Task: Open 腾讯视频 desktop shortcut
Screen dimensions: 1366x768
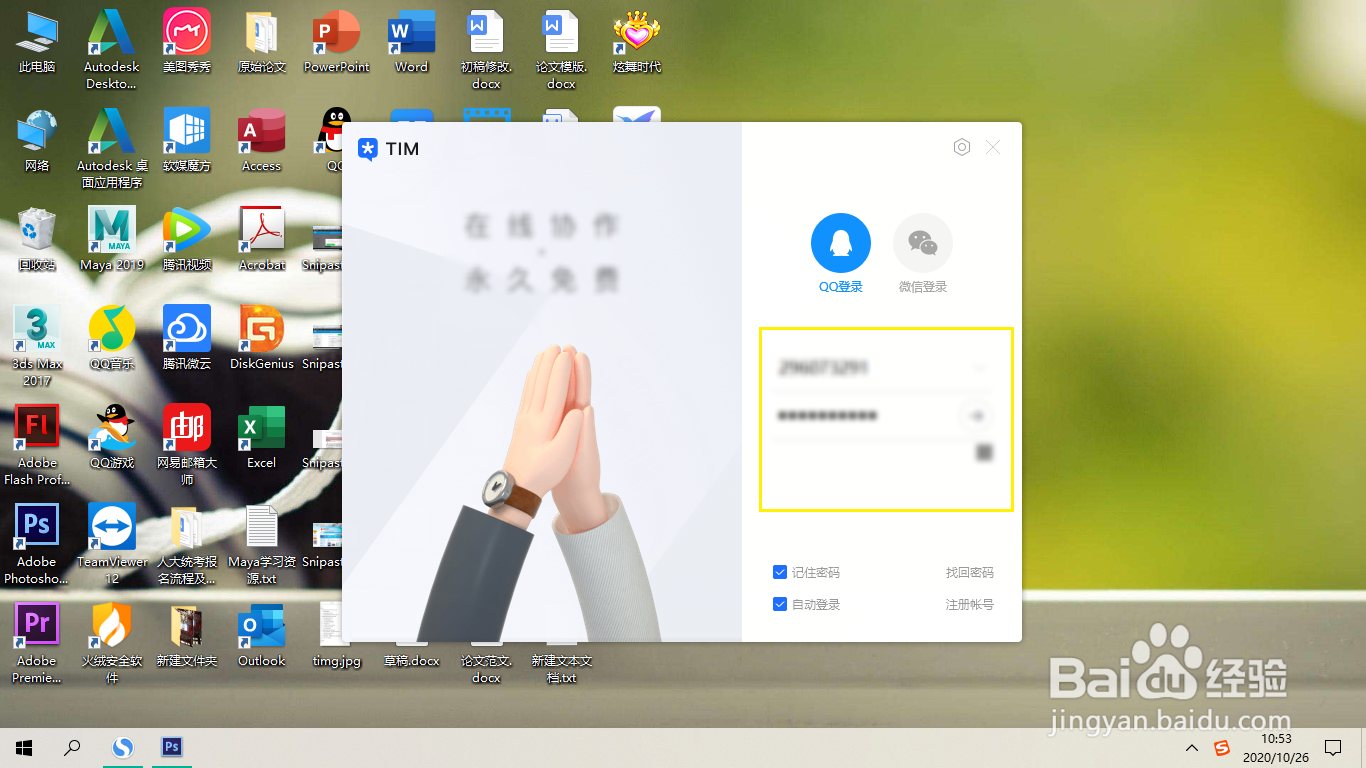Action: tap(187, 240)
